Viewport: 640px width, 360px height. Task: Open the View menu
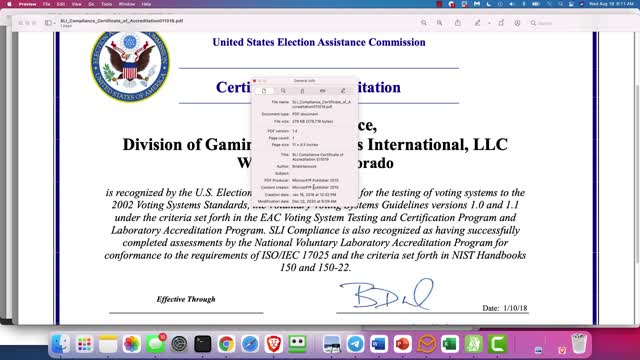76,4
